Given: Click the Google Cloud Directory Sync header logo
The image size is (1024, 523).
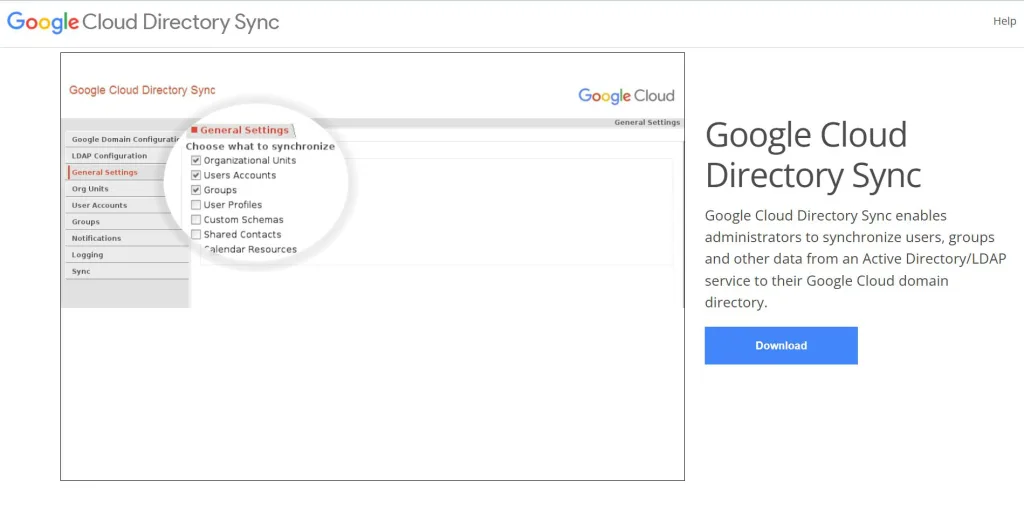Looking at the screenshot, I should pos(143,22).
